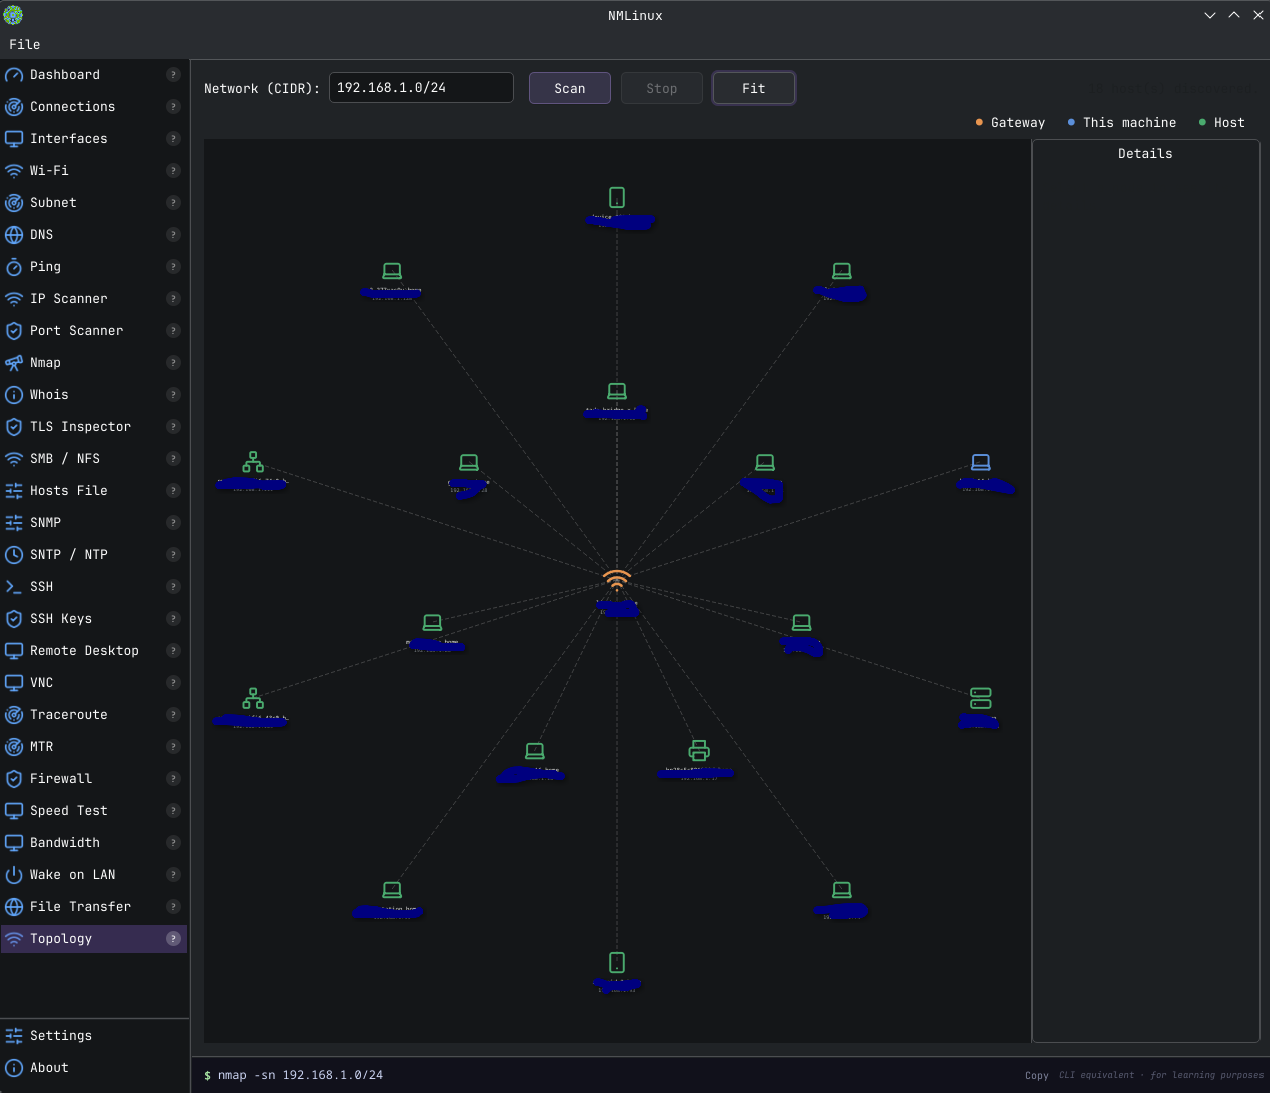Screen dimensions: 1270x1093
Task: Open the Interfaces monitor icon
Action: coord(14,139)
